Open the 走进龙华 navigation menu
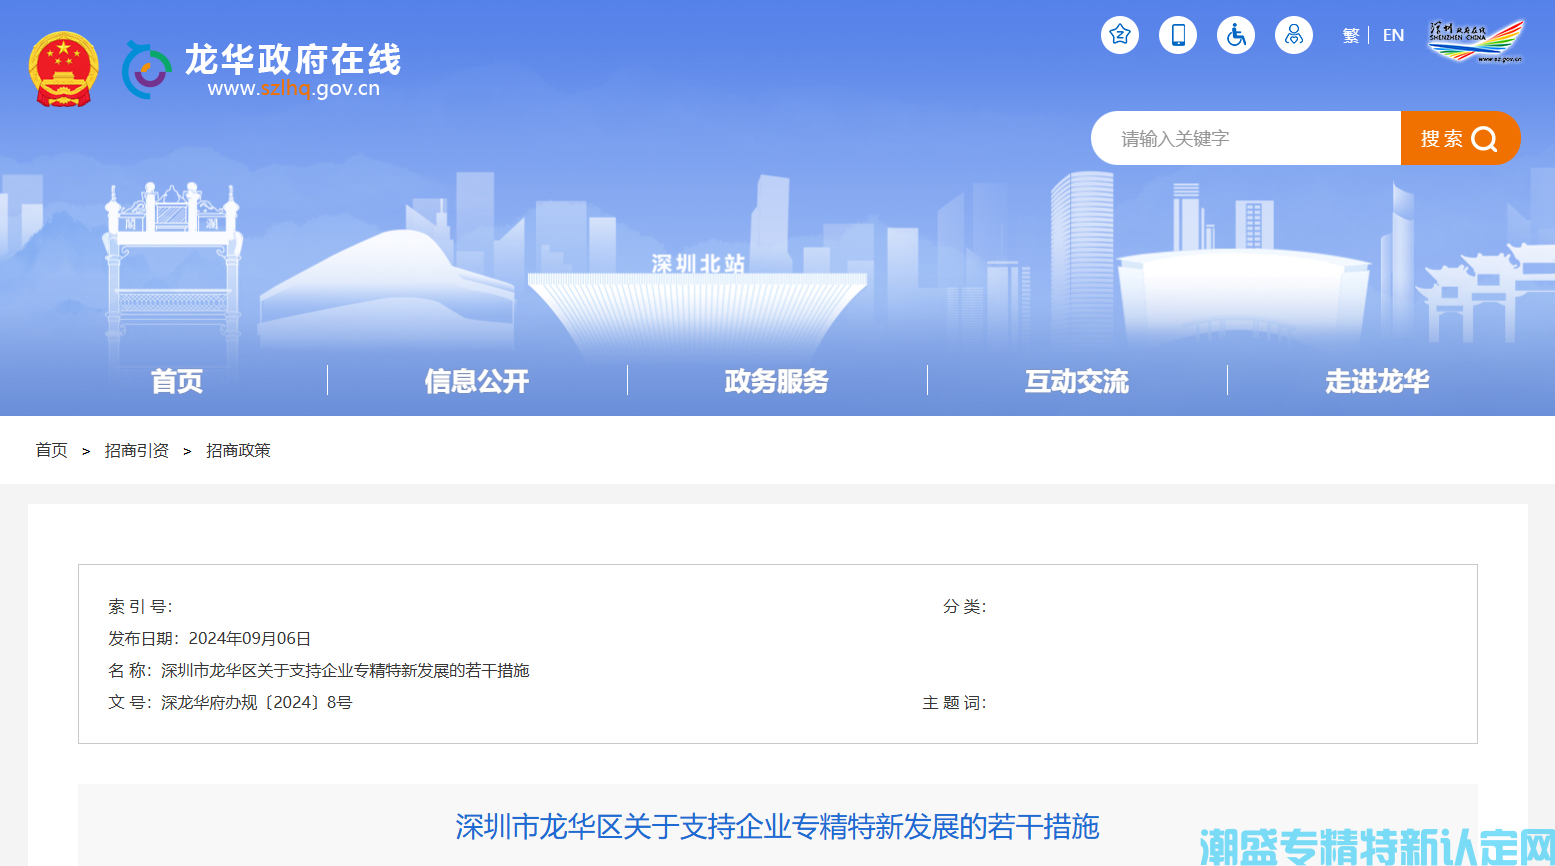The image size is (1555, 866). [x=1377, y=381]
